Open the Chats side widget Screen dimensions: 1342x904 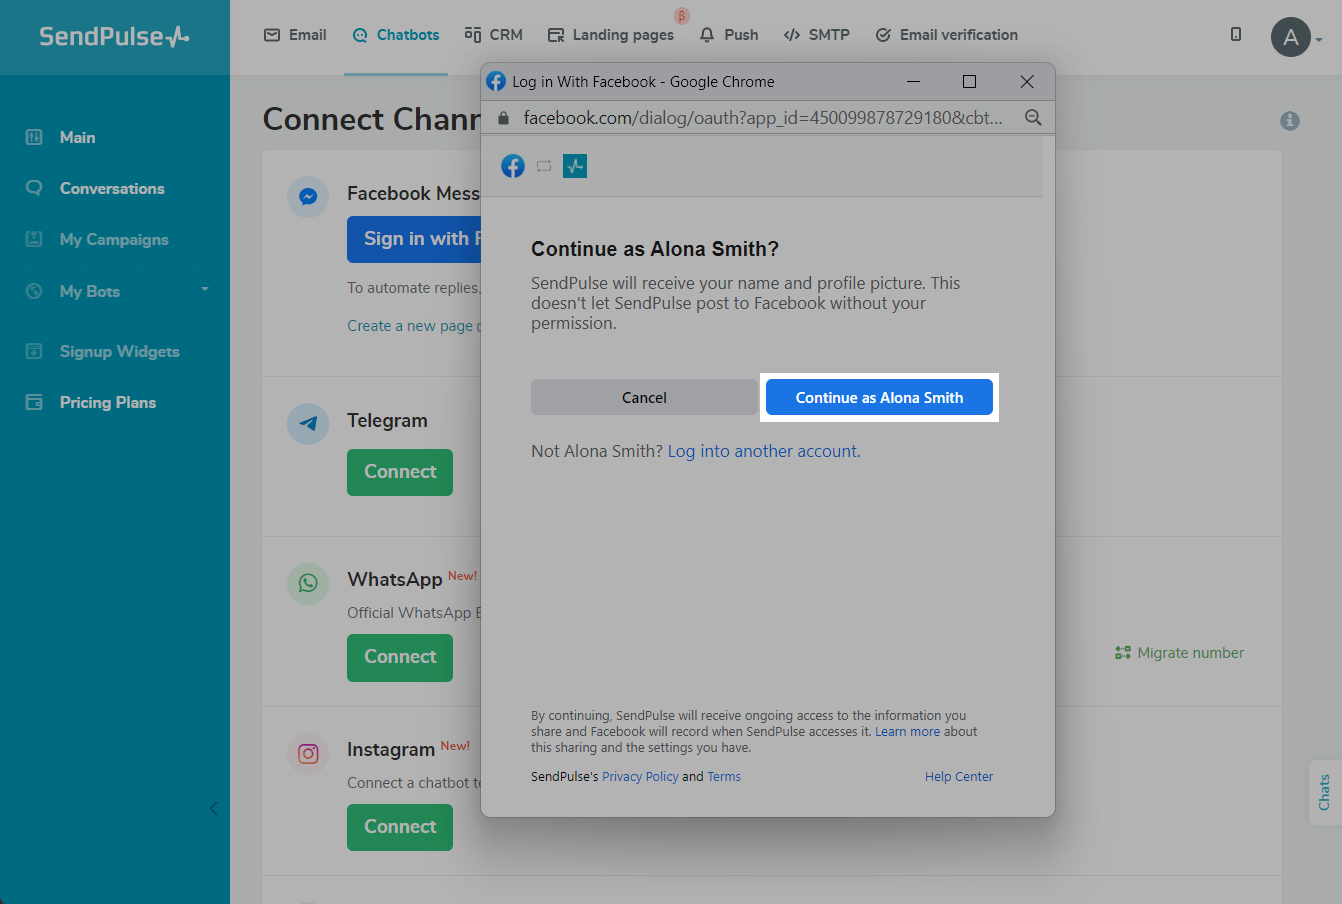point(1324,792)
